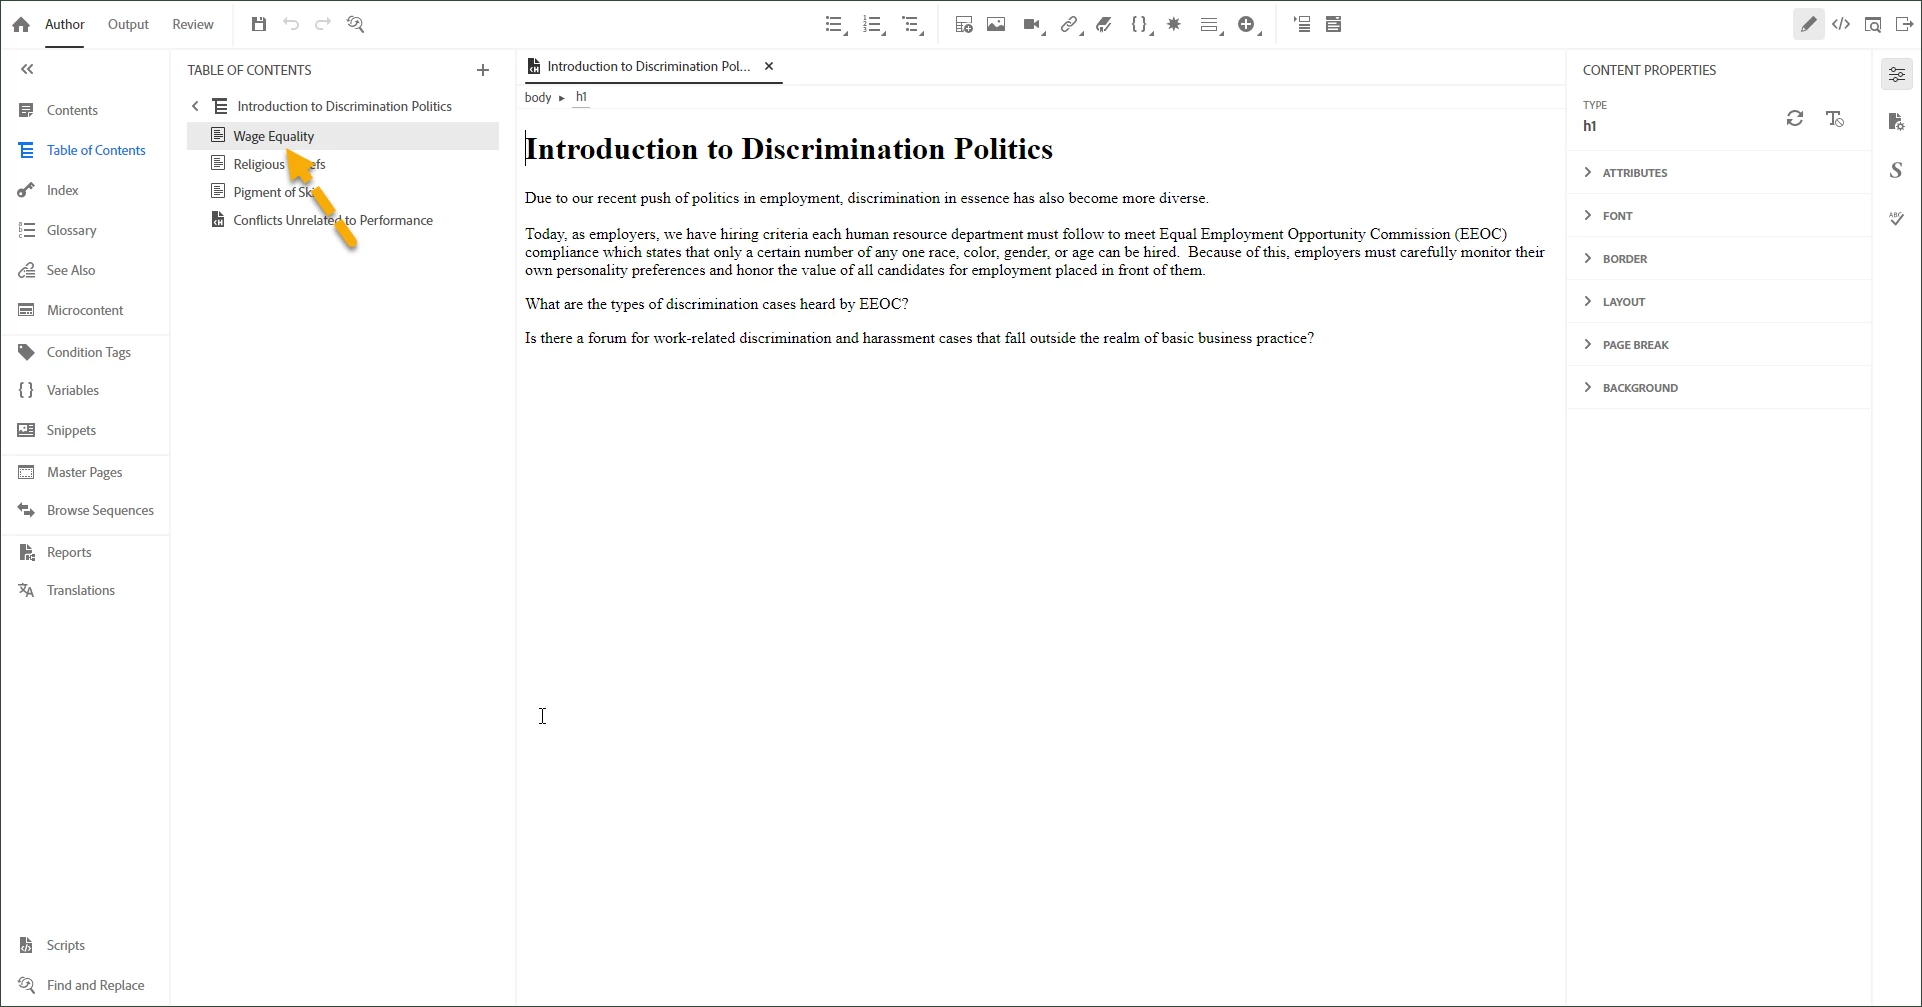Click the quick generate output icon
The width and height of the screenshot is (1922, 1007).
1905,24
